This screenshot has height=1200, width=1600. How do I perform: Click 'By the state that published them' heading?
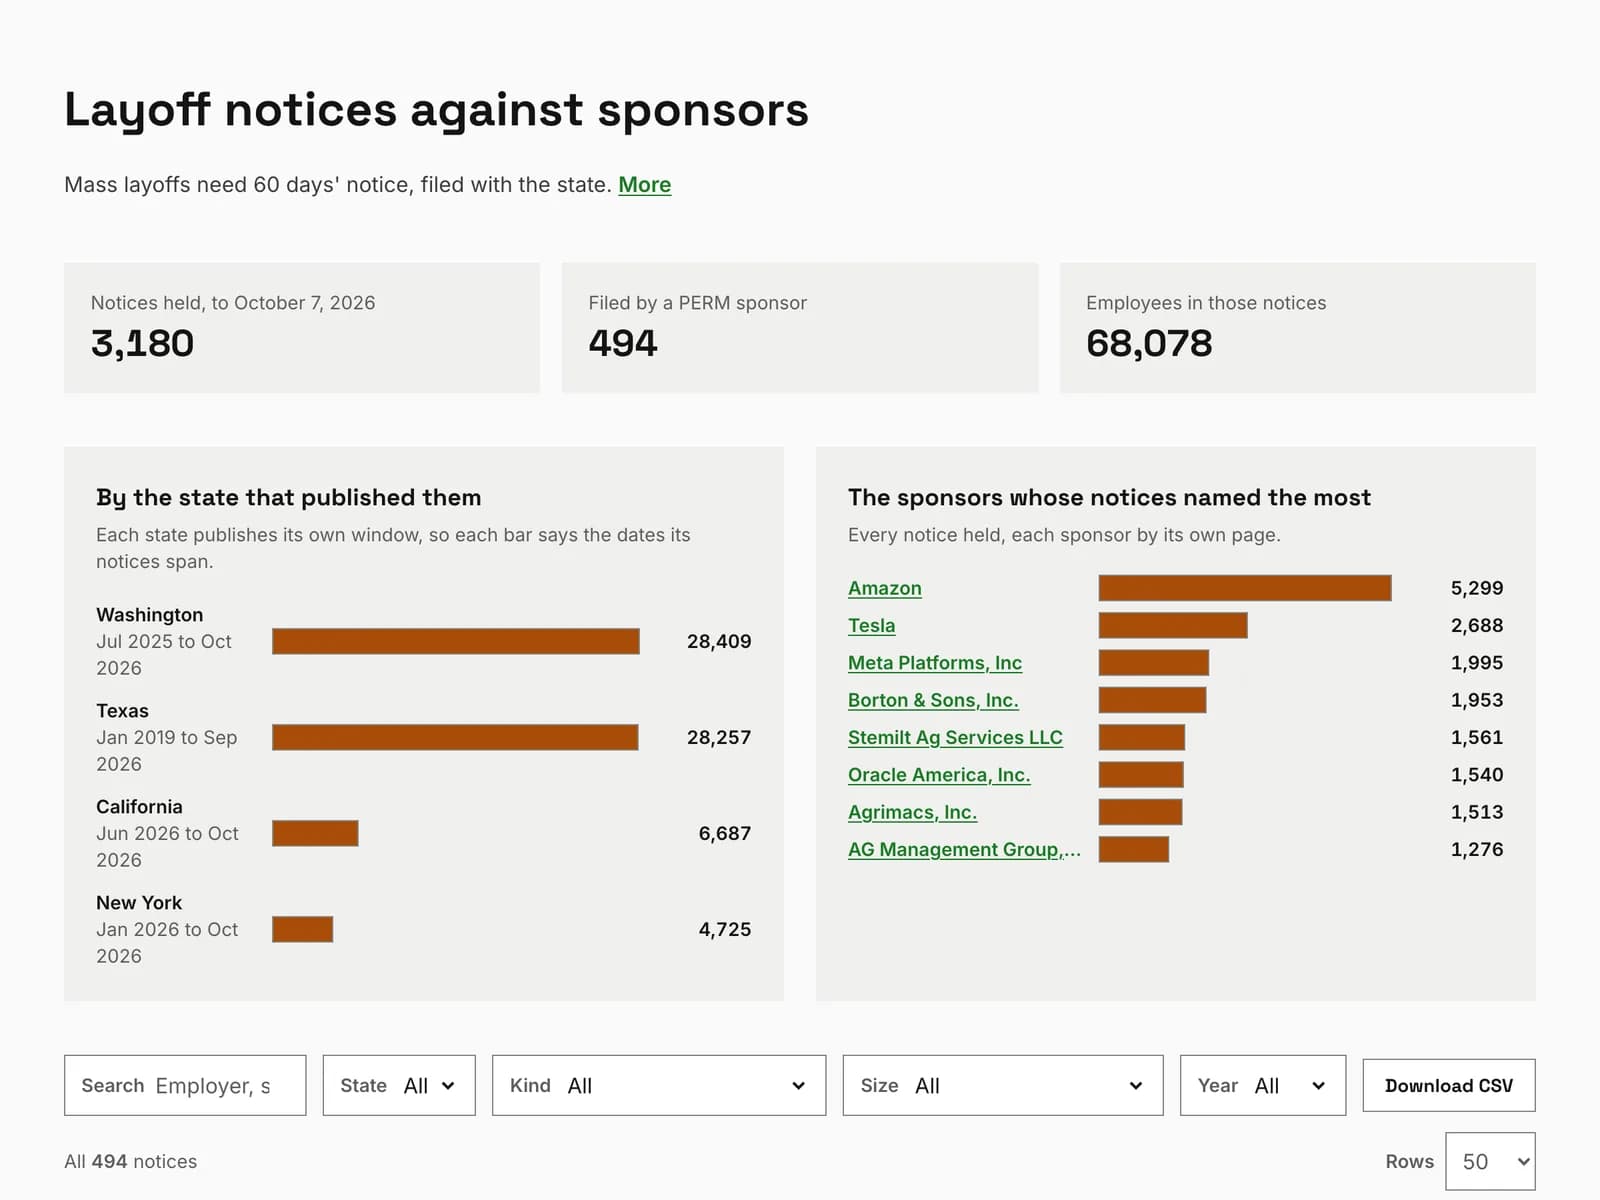[289, 497]
